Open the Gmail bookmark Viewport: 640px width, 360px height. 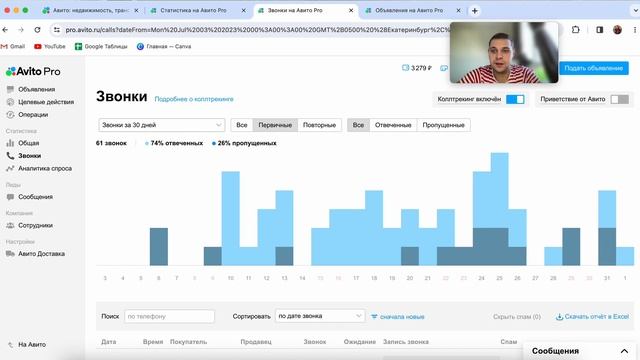[13, 47]
